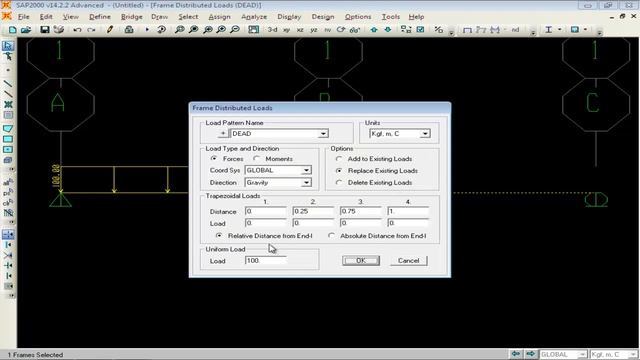Screen dimensions: 640x360
Task: Select the Forces radio button
Action: pyautogui.click(x=214, y=158)
